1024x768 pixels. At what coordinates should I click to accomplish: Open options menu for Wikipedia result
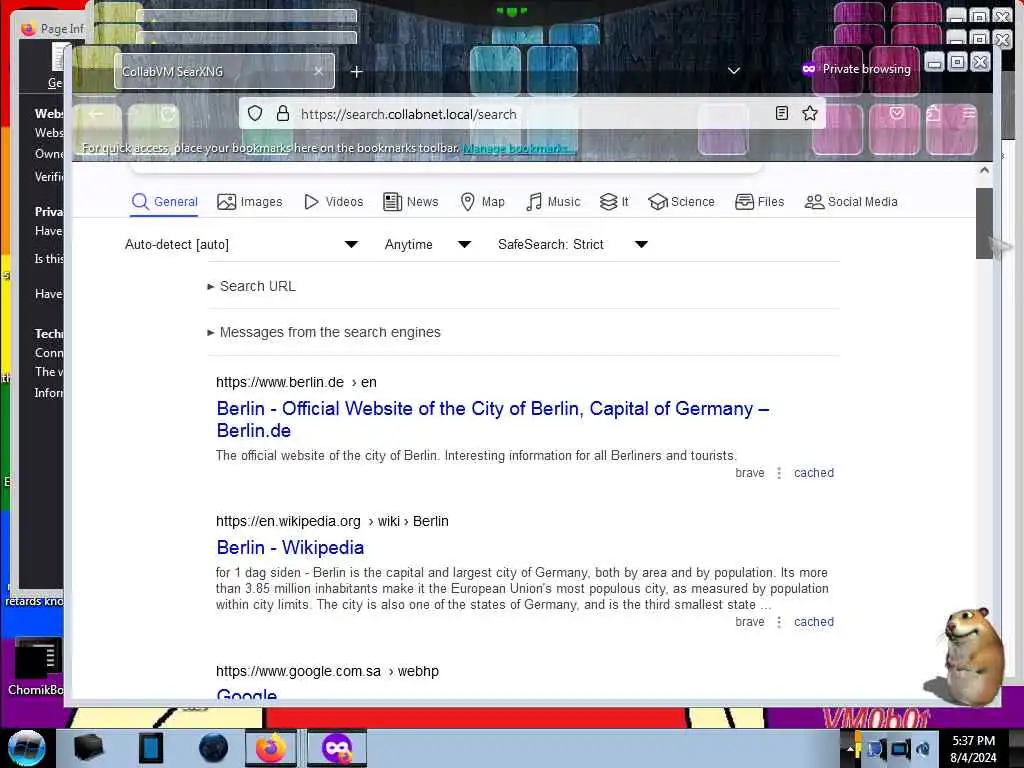pos(779,622)
